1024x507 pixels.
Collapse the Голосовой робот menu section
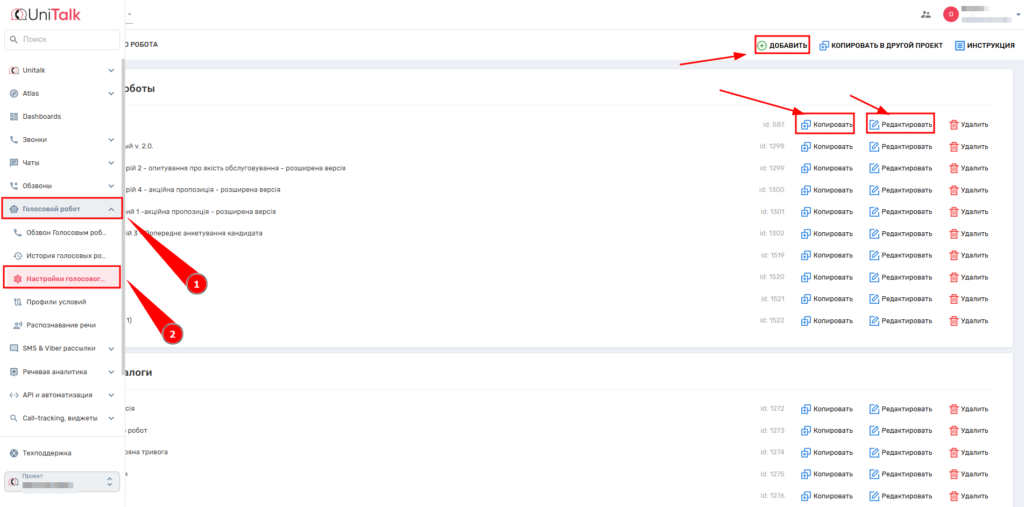pyautogui.click(x=110, y=209)
